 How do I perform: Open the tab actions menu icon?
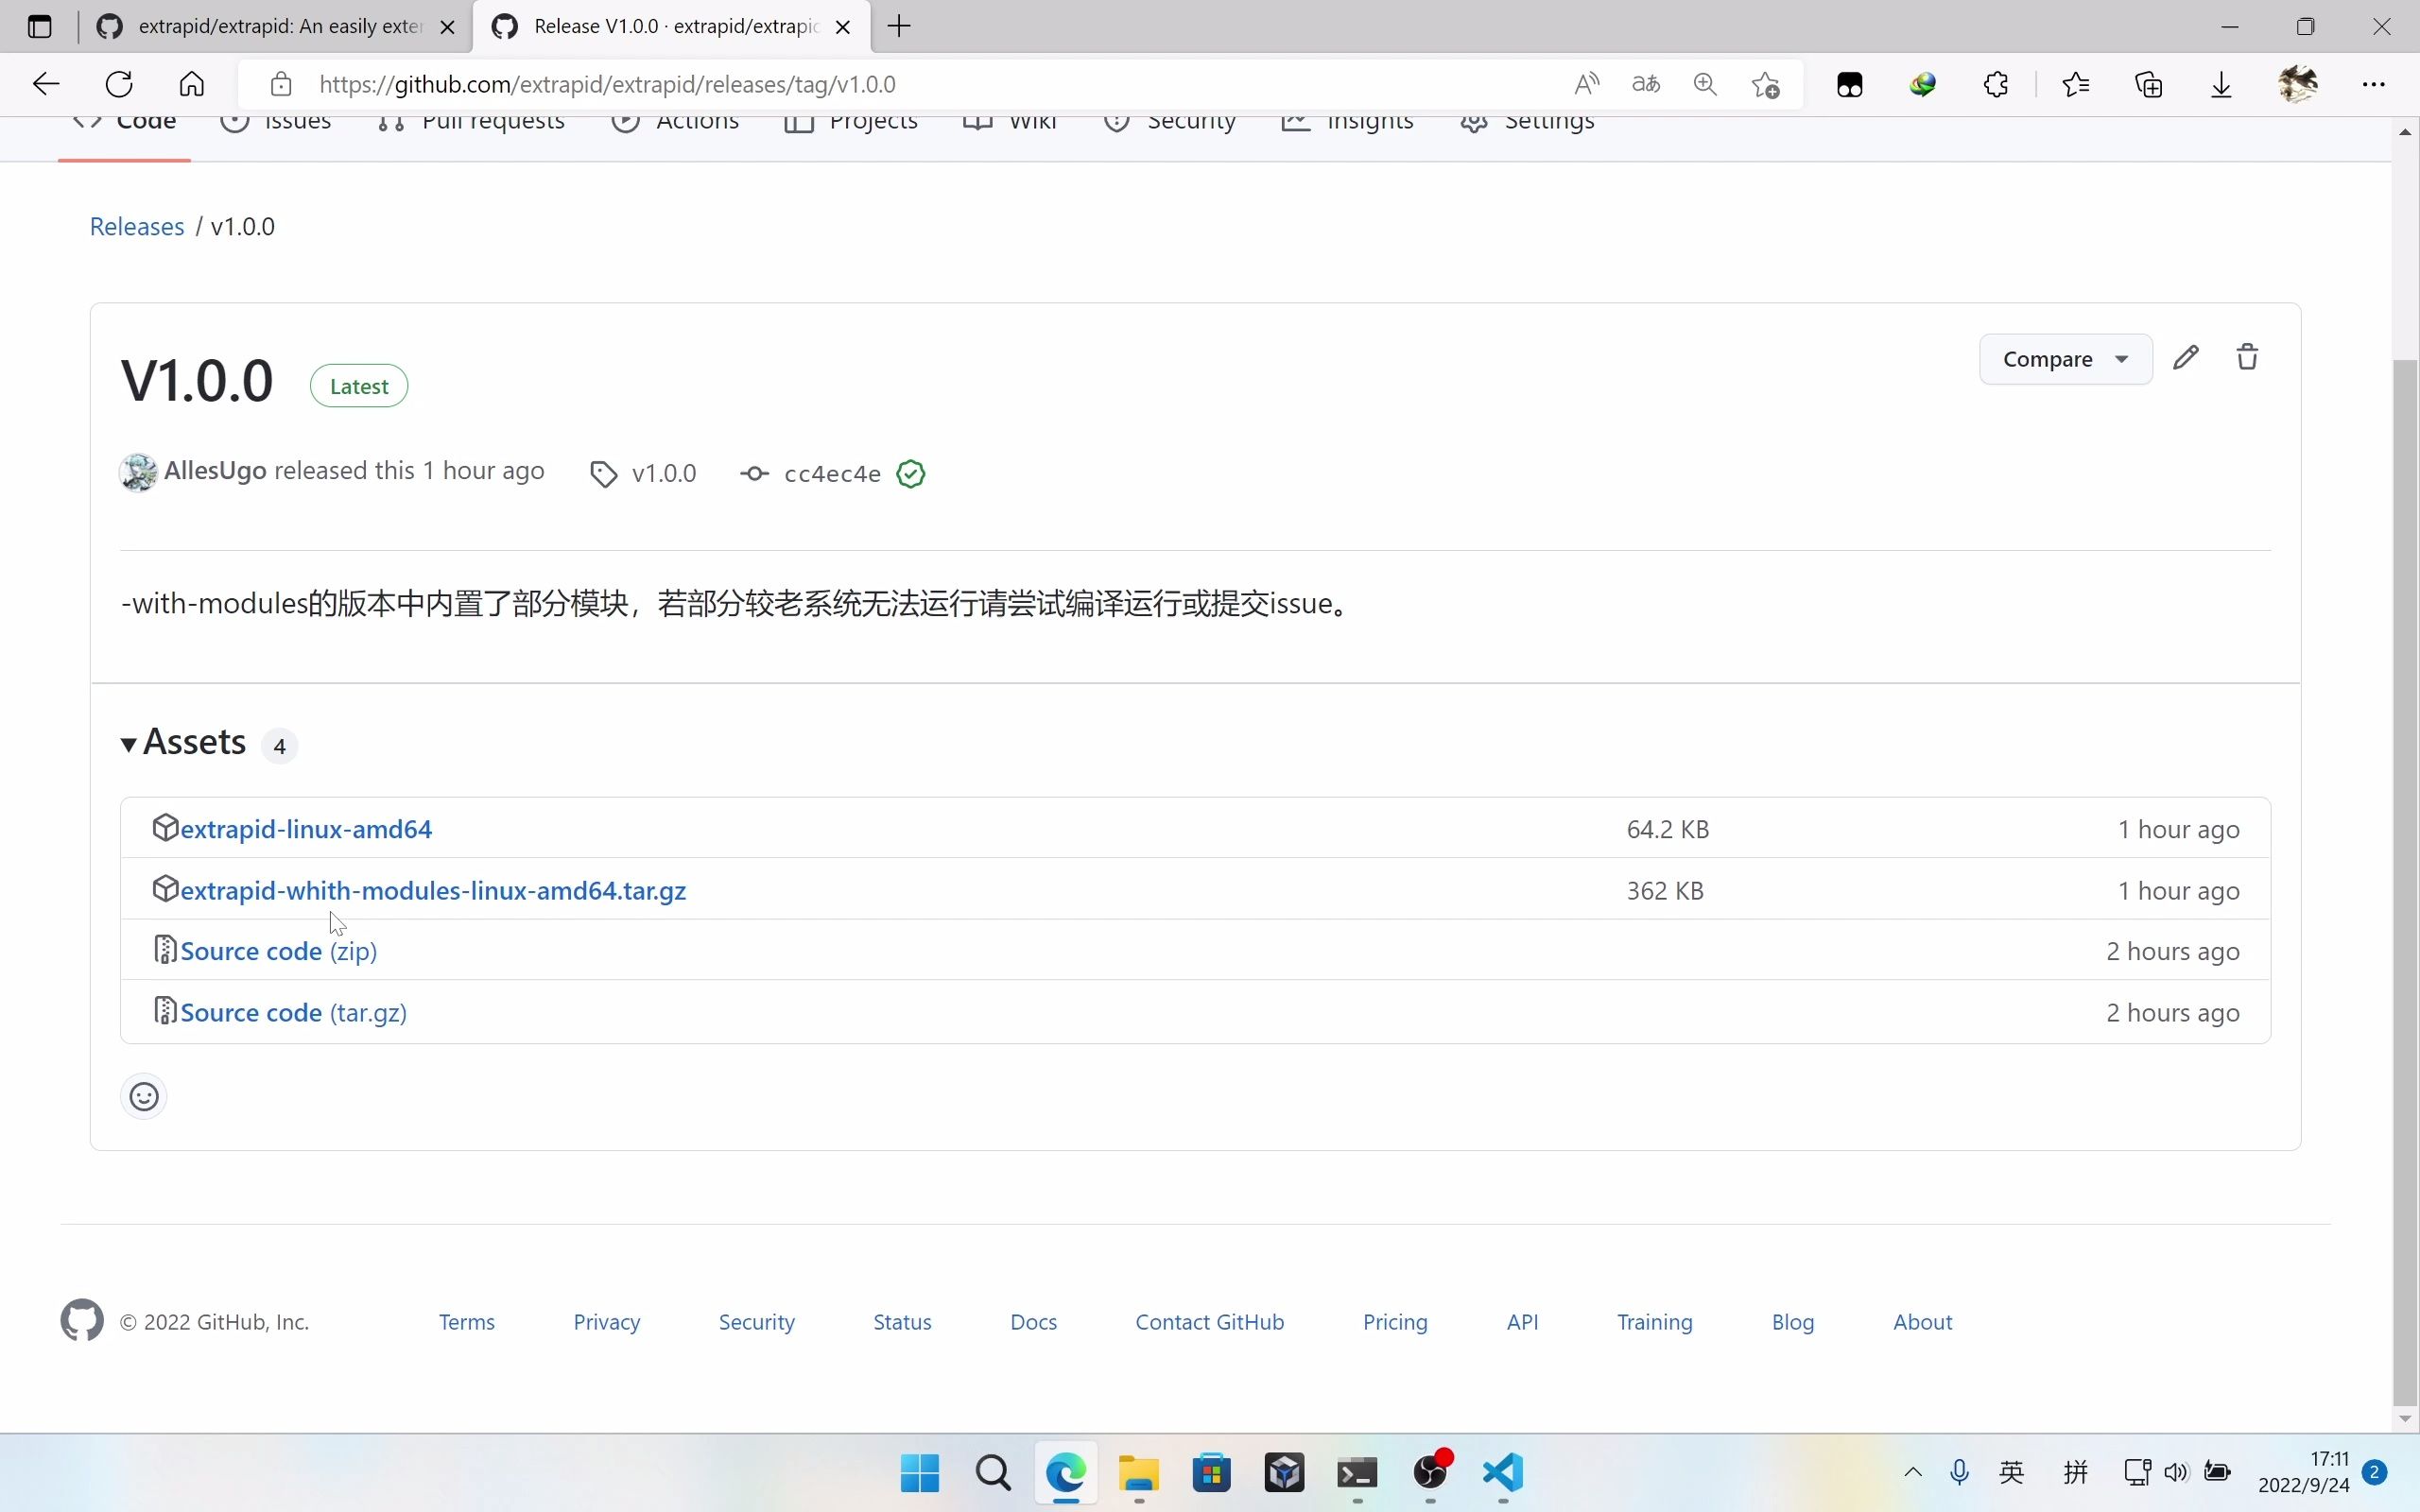click(40, 26)
